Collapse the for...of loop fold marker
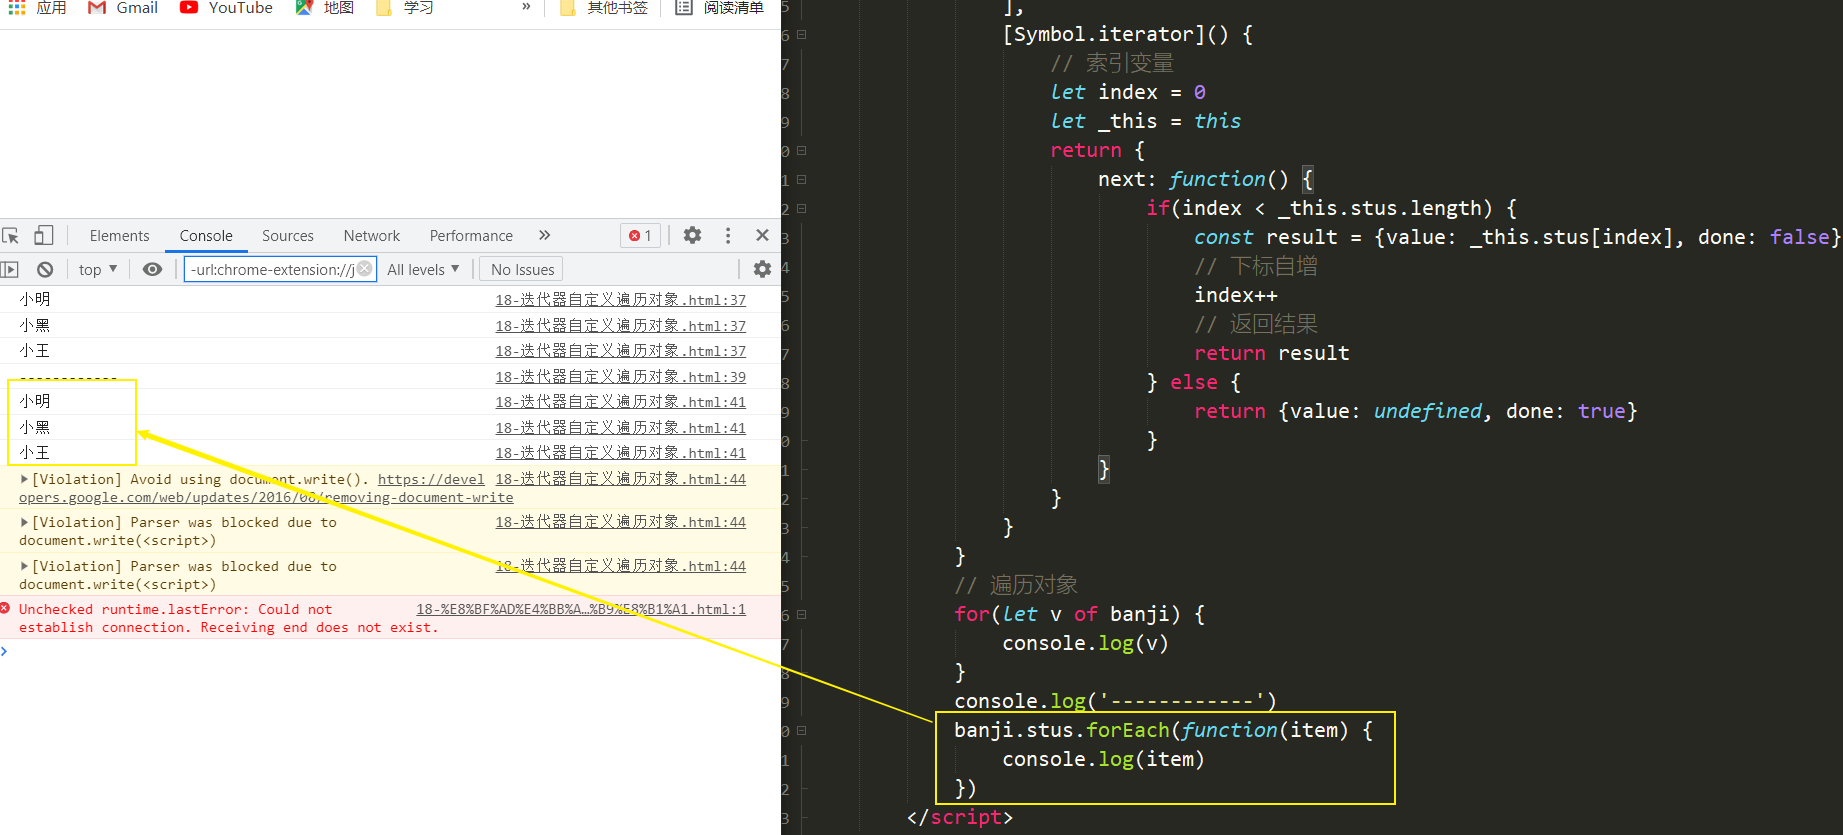 (x=802, y=614)
